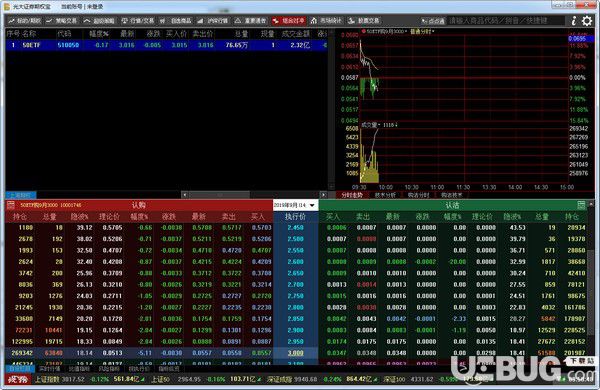Click the calculator icon in 认沽 header
600x390 pixels.
click(x=581, y=205)
